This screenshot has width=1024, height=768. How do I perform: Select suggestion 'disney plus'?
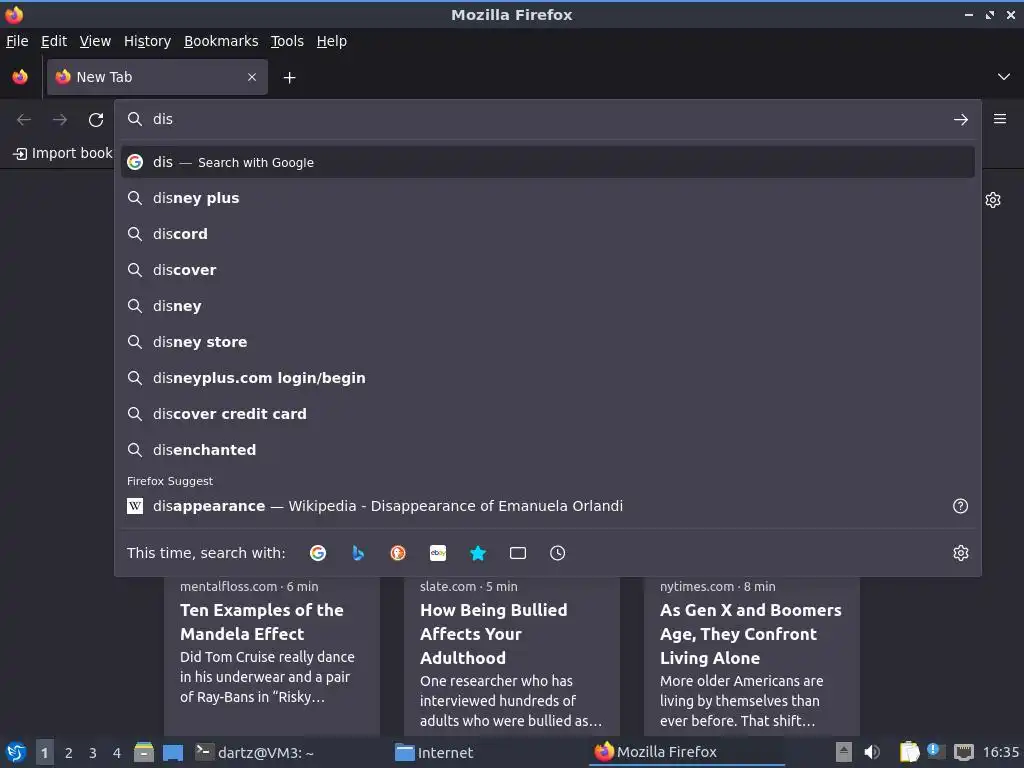coord(547,198)
